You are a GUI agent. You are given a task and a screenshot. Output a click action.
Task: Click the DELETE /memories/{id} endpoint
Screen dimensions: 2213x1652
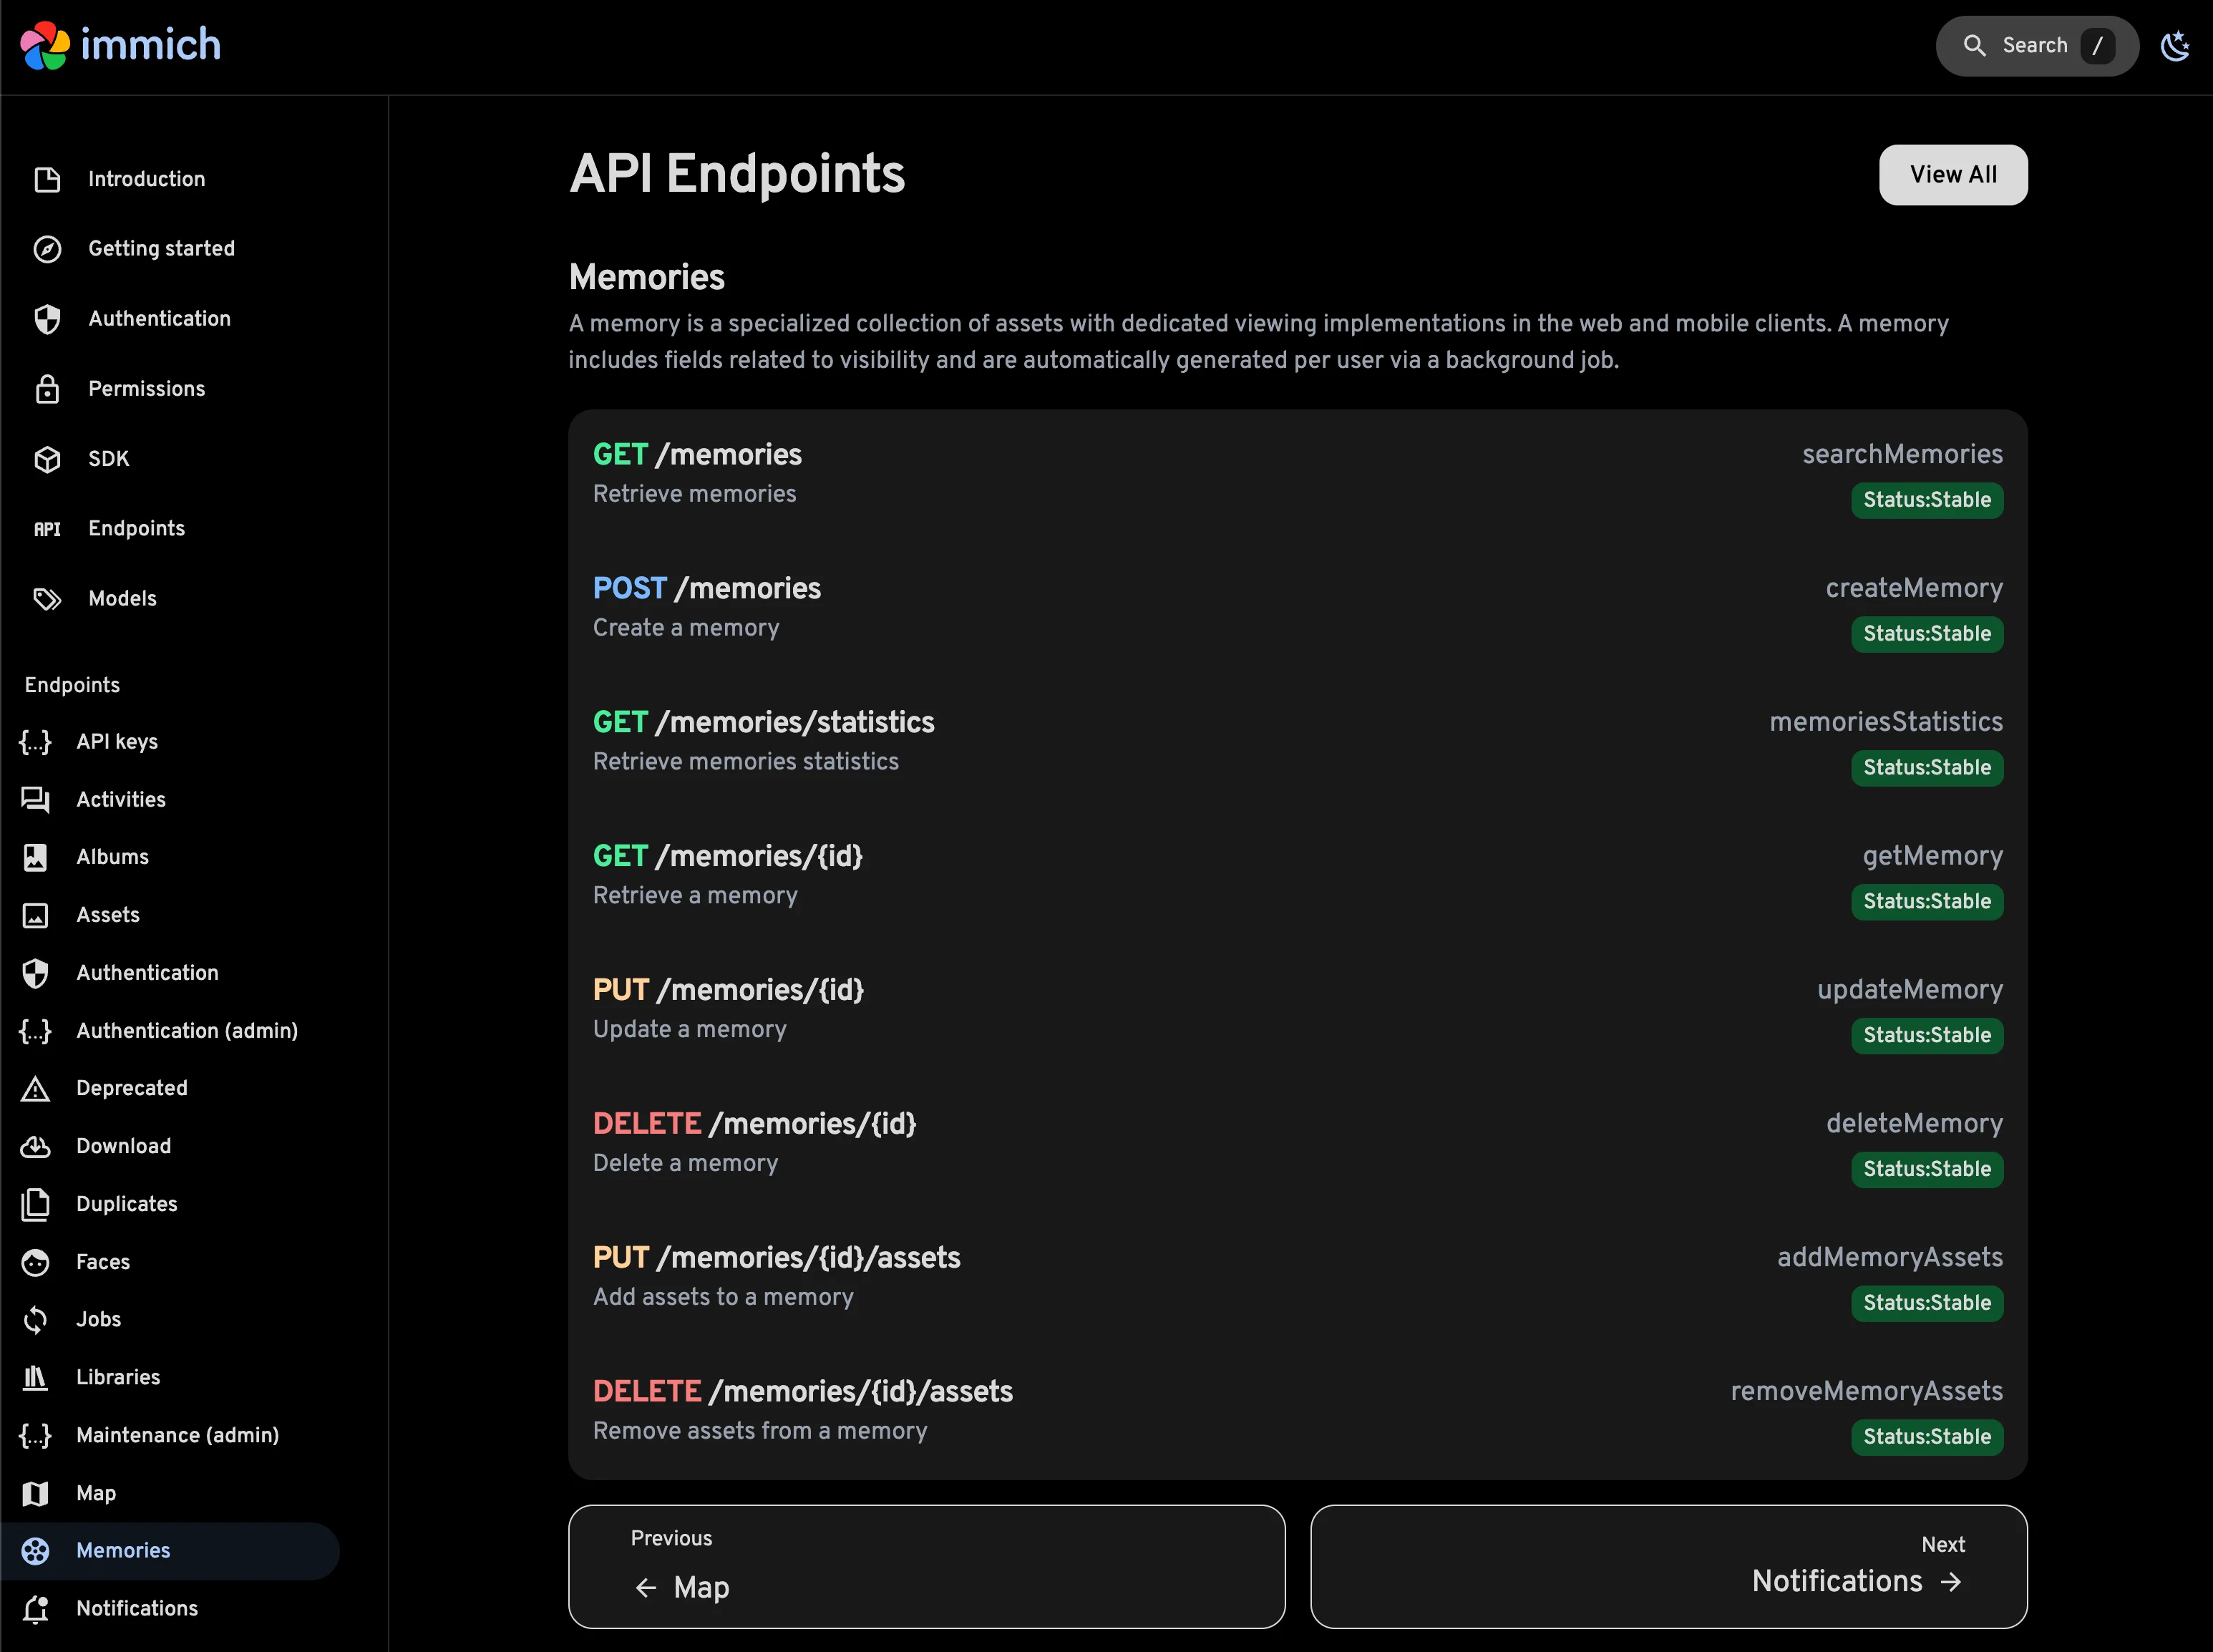coord(755,1123)
